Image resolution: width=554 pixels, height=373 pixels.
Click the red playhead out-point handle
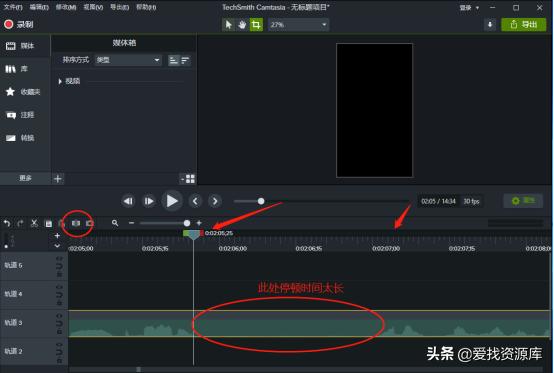(x=202, y=233)
